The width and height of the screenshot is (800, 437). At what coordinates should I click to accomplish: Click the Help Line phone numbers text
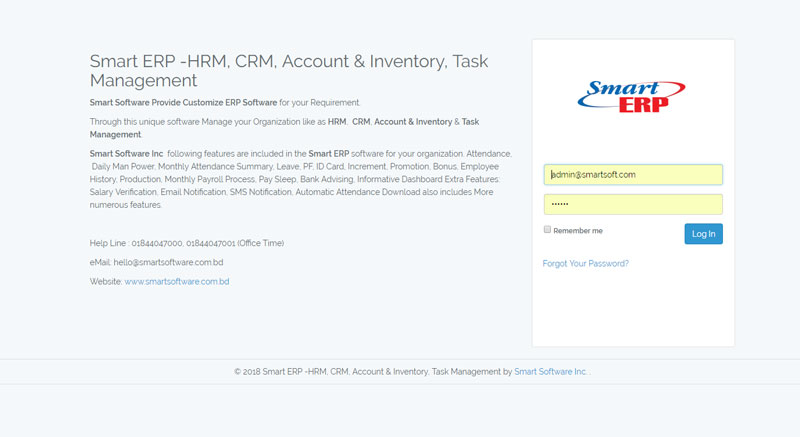pyautogui.click(x=187, y=243)
